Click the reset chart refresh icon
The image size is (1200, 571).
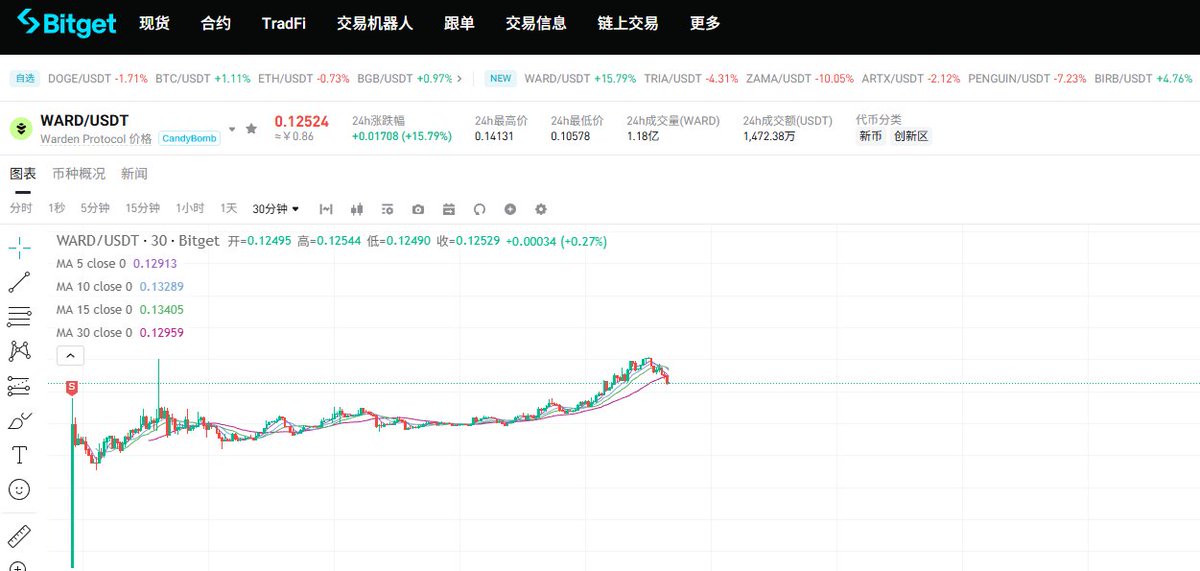479,209
